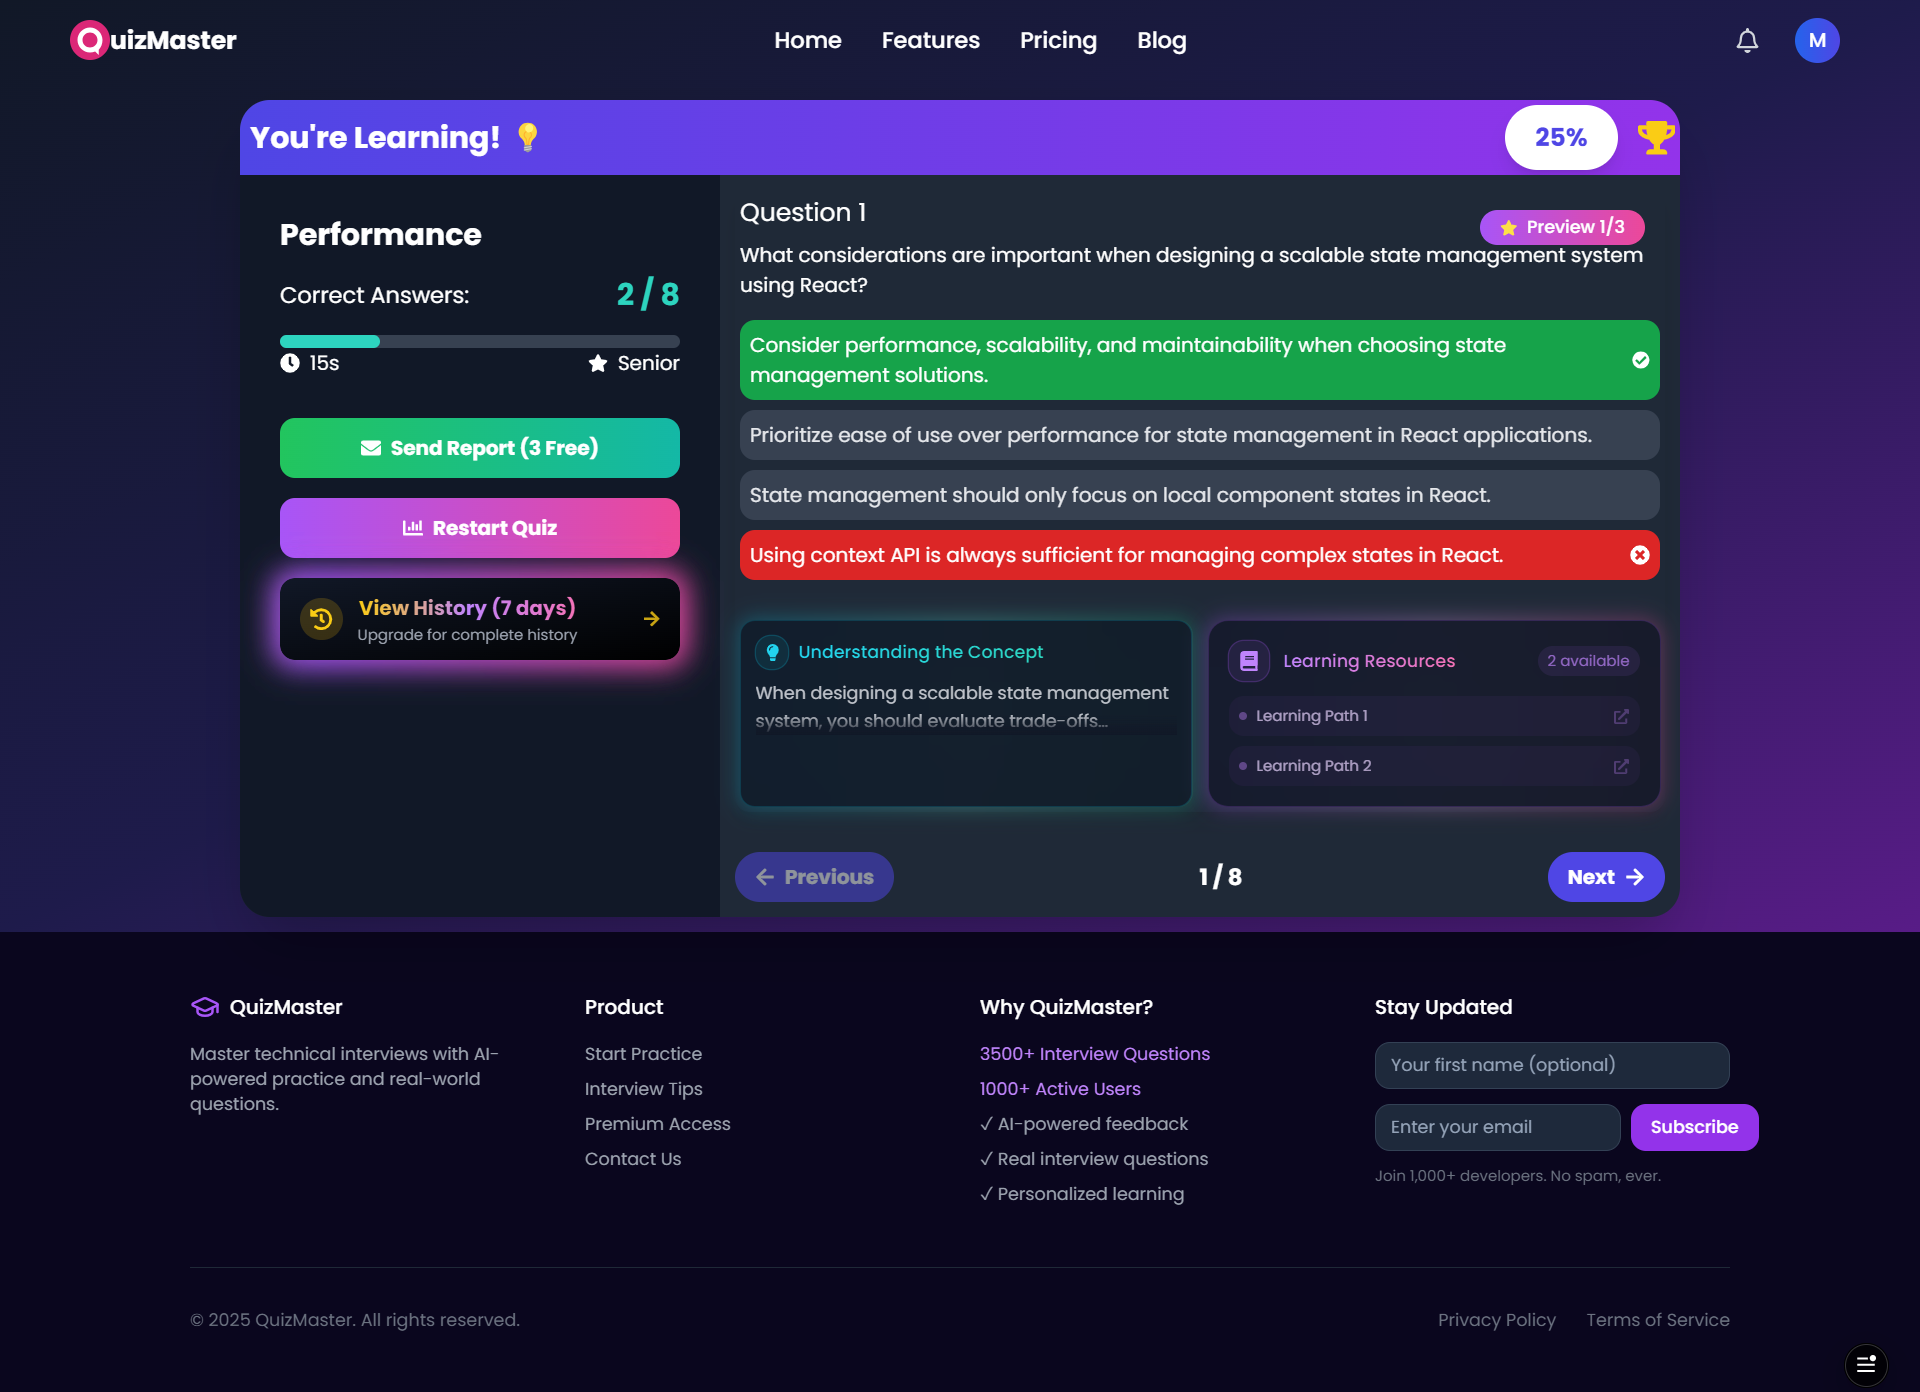
Task: Open View History (7 days) card
Action: coord(480,619)
